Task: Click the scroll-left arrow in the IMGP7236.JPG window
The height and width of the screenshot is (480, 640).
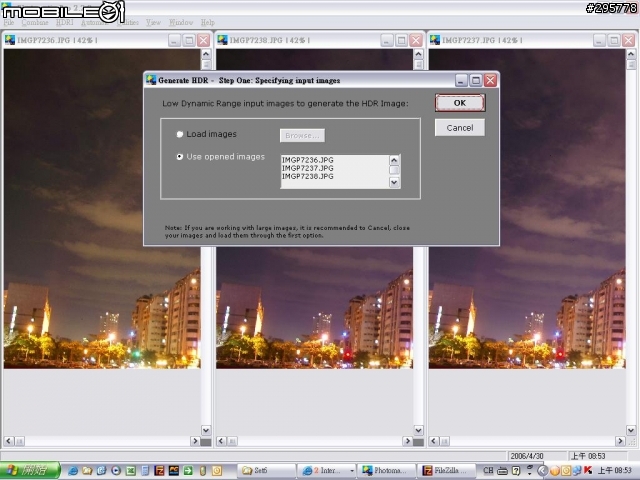Action: click(9, 441)
